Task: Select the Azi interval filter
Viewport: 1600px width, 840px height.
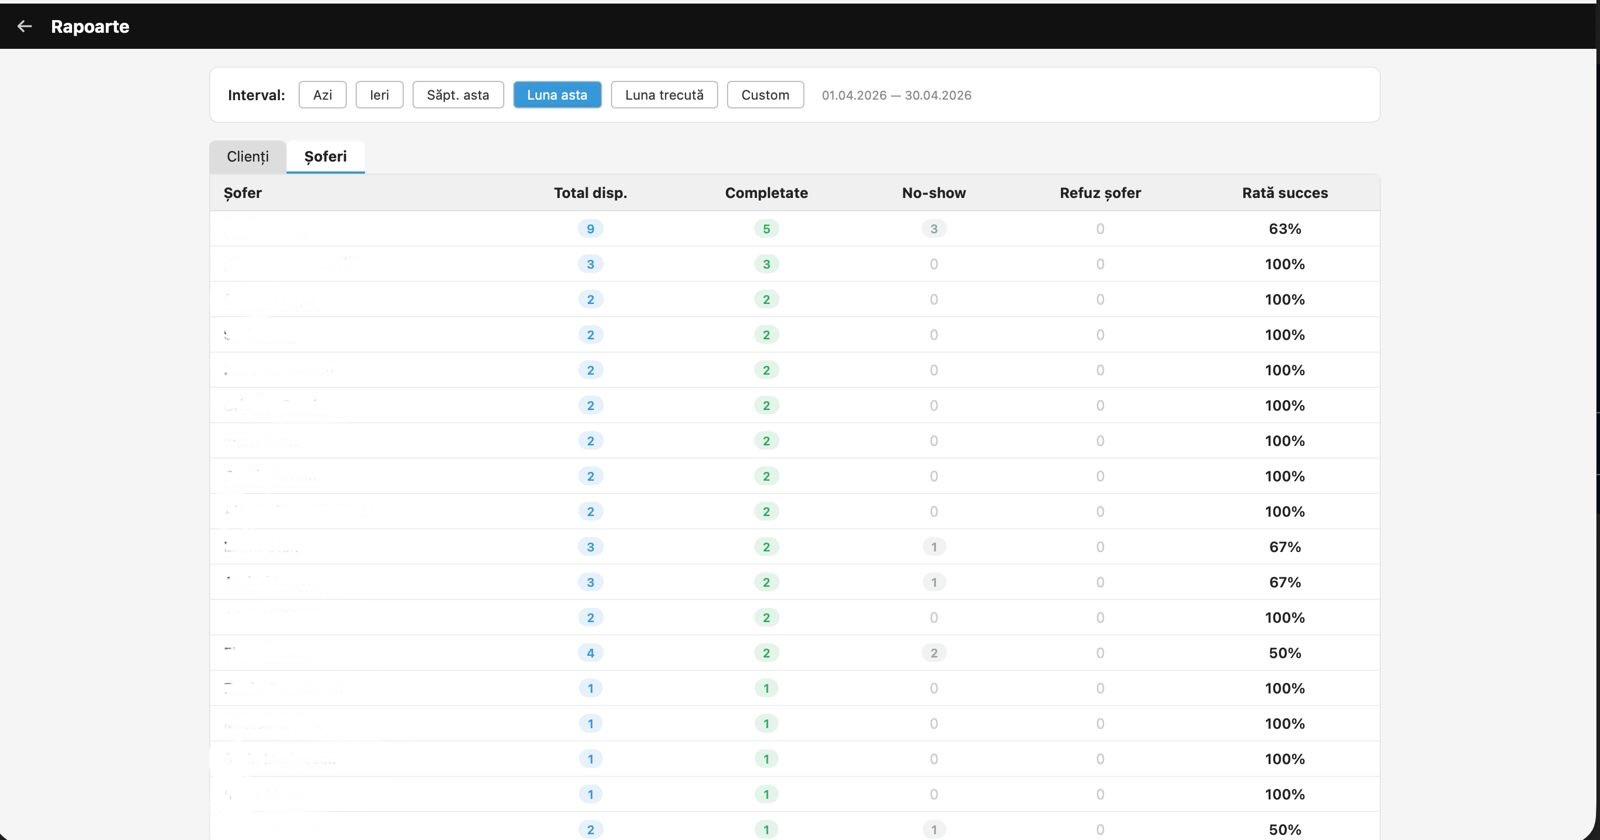Action: click(x=322, y=95)
